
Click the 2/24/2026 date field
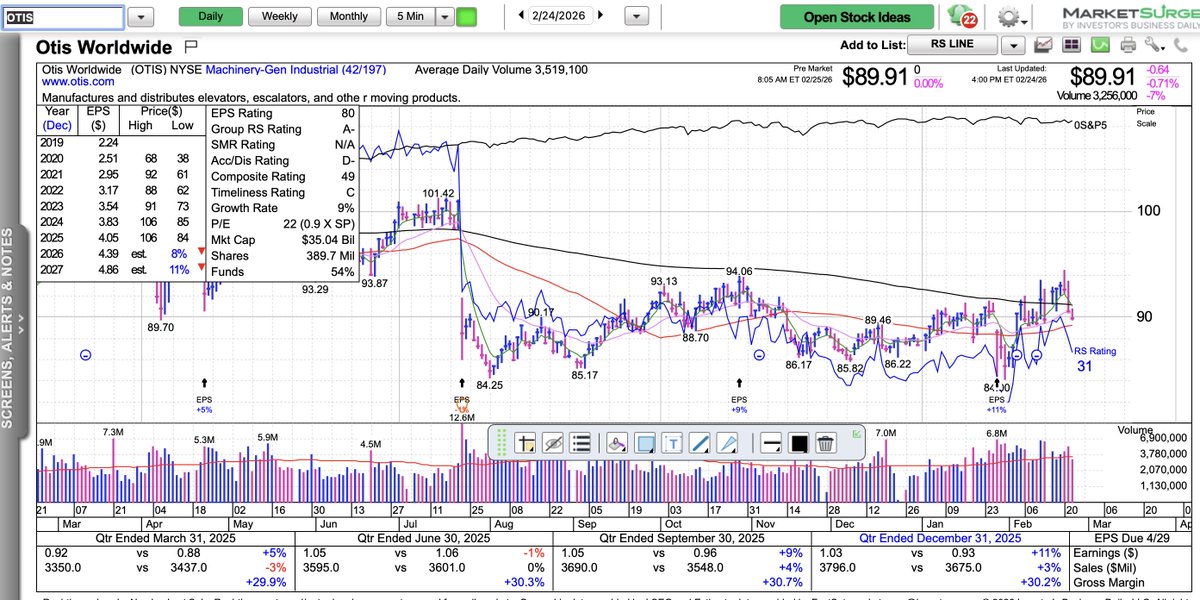click(x=560, y=17)
